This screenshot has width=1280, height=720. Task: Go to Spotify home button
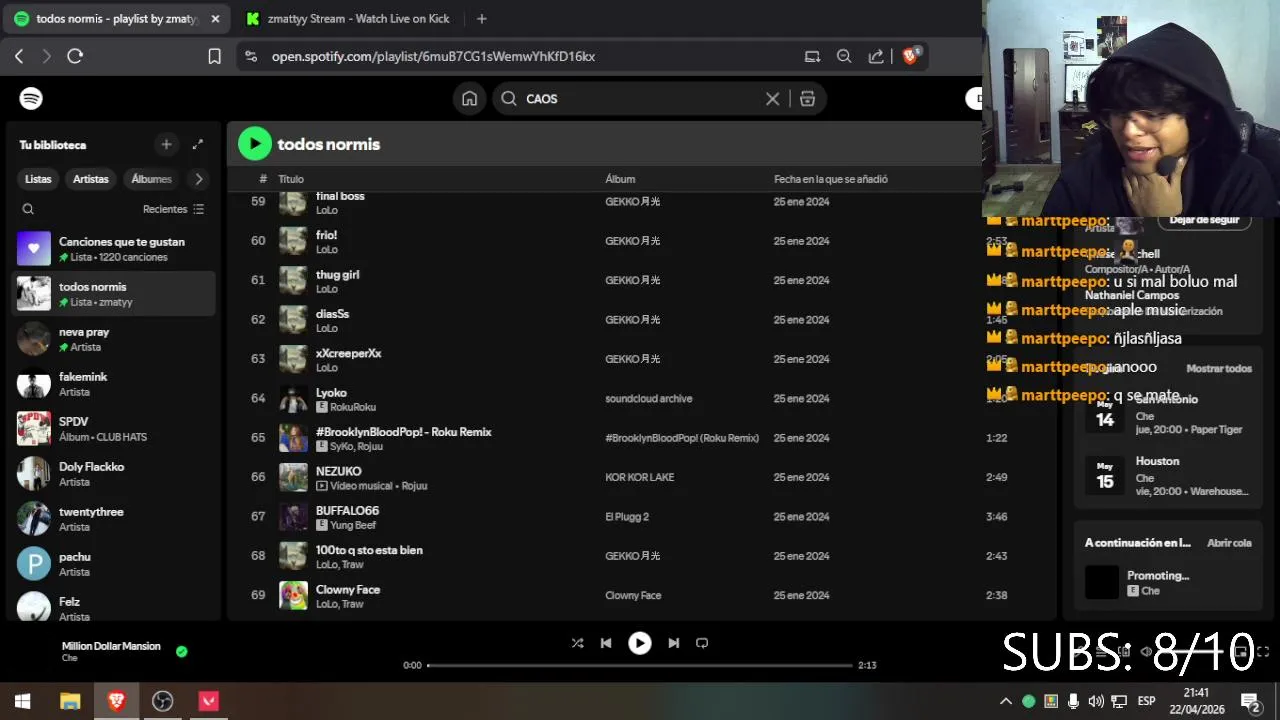tap(469, 98)
